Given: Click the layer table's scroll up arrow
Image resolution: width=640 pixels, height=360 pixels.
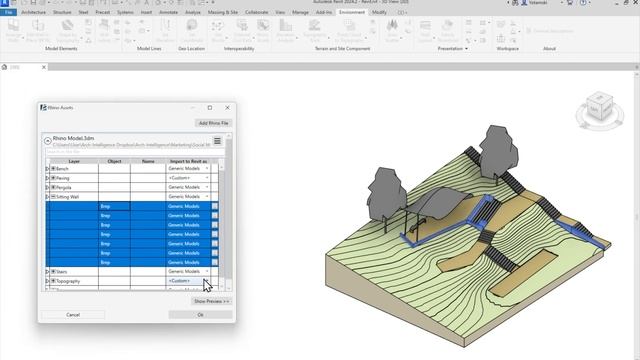Looking at the screenshot, I should click(221, 167).
